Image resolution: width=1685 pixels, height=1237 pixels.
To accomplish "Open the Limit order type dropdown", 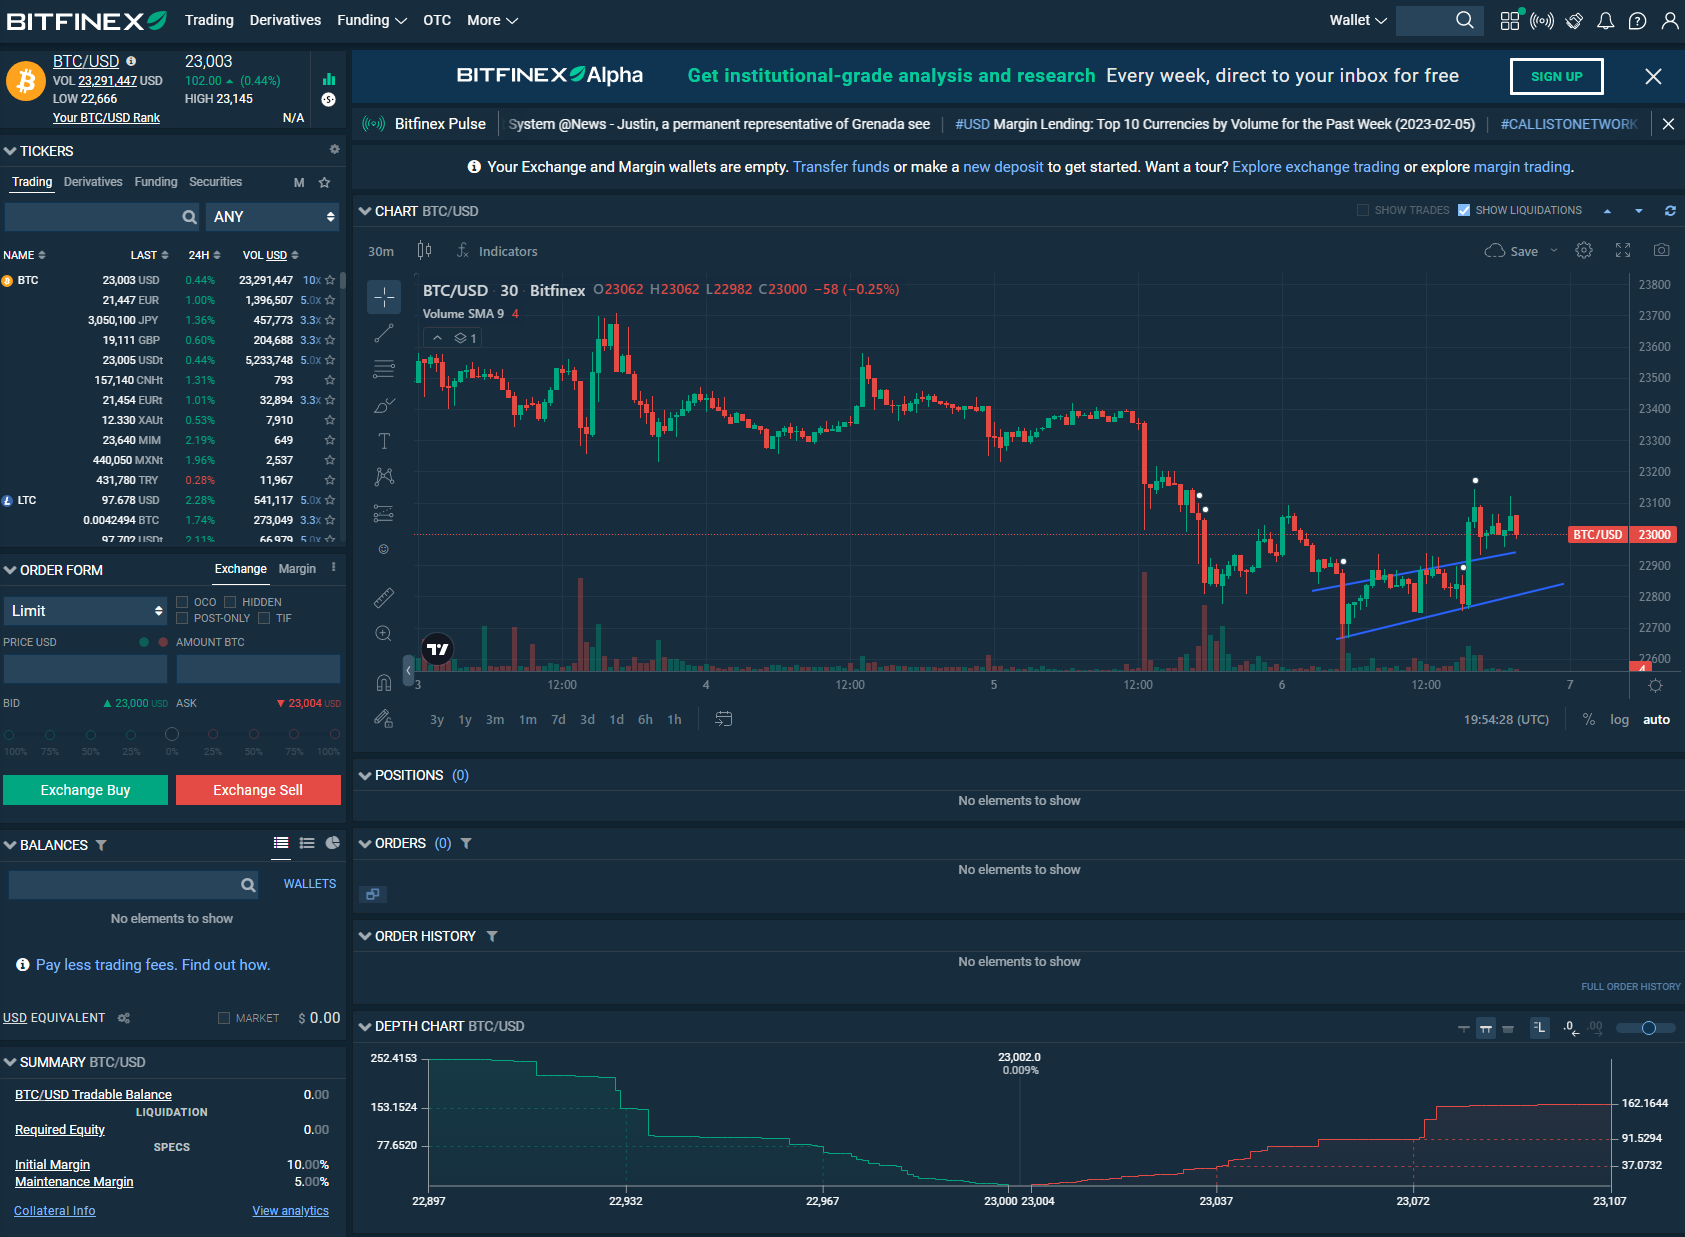I will [85, 610].
